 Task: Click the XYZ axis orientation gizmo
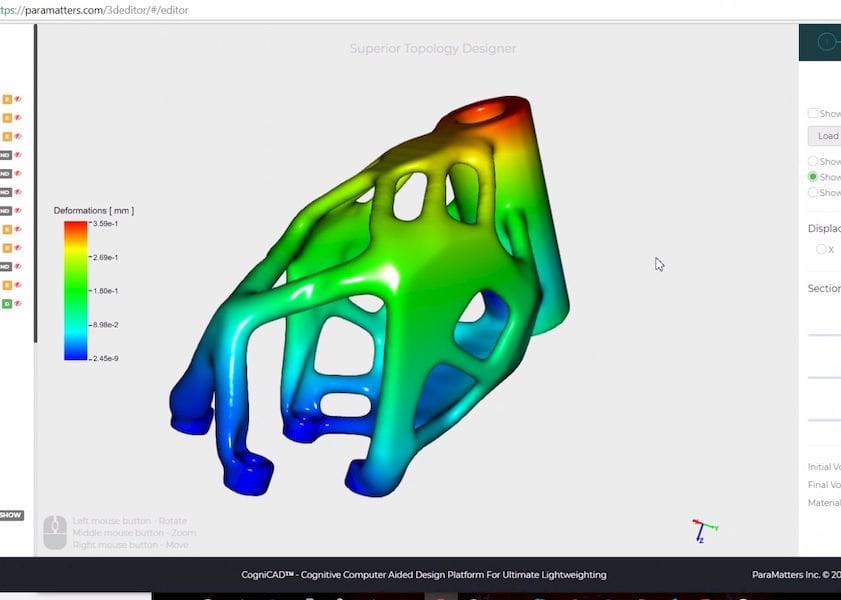click(705, 531)
